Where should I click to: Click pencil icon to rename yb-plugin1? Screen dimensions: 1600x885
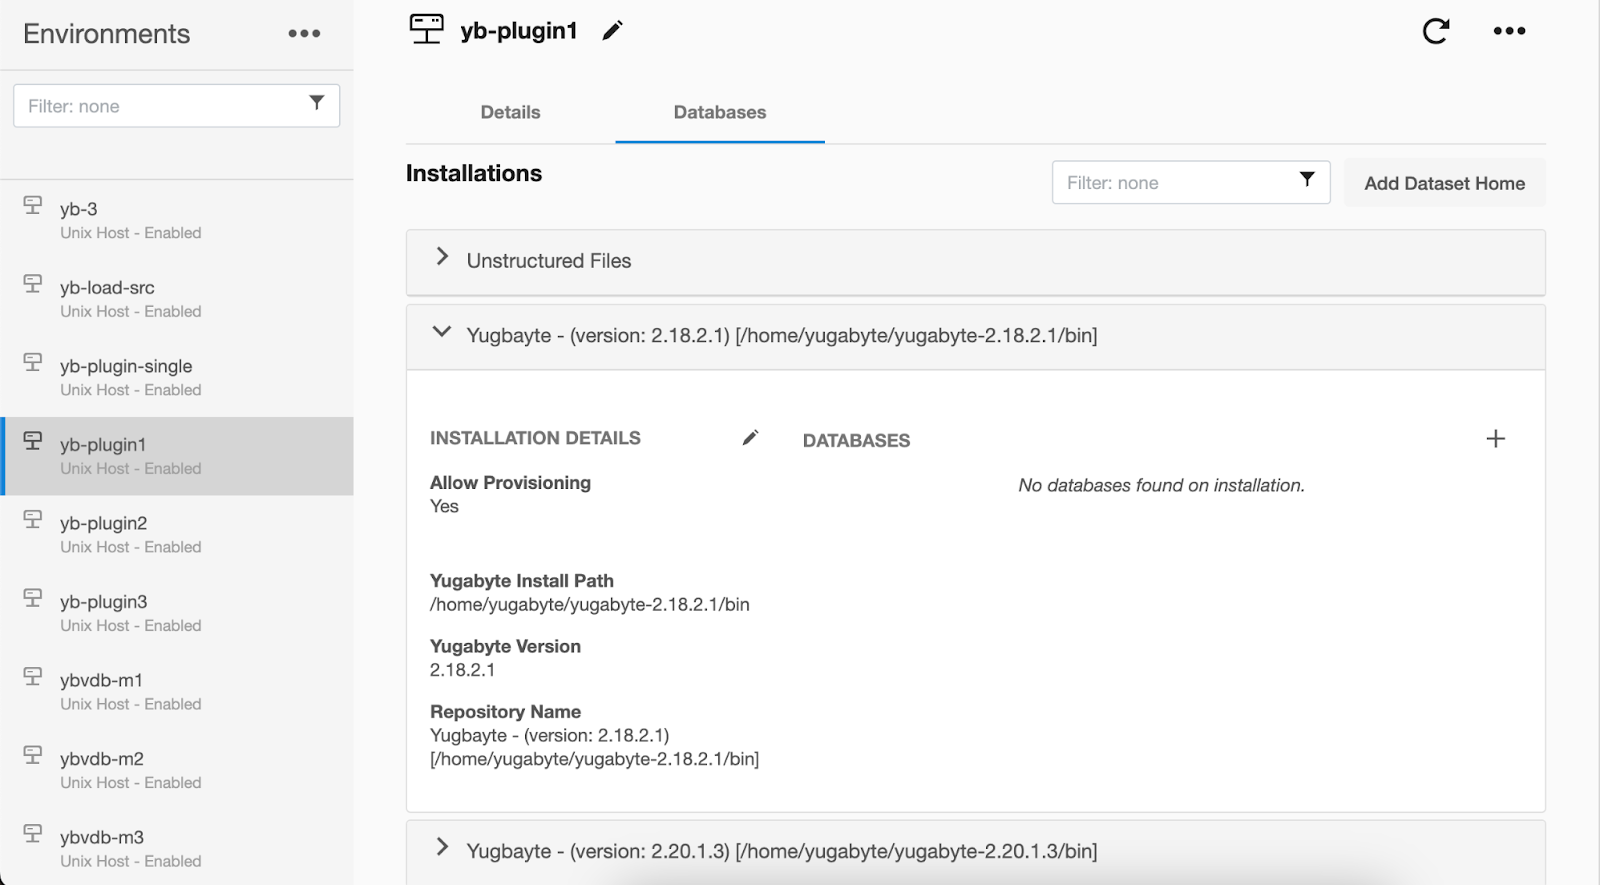pos(612,31)
